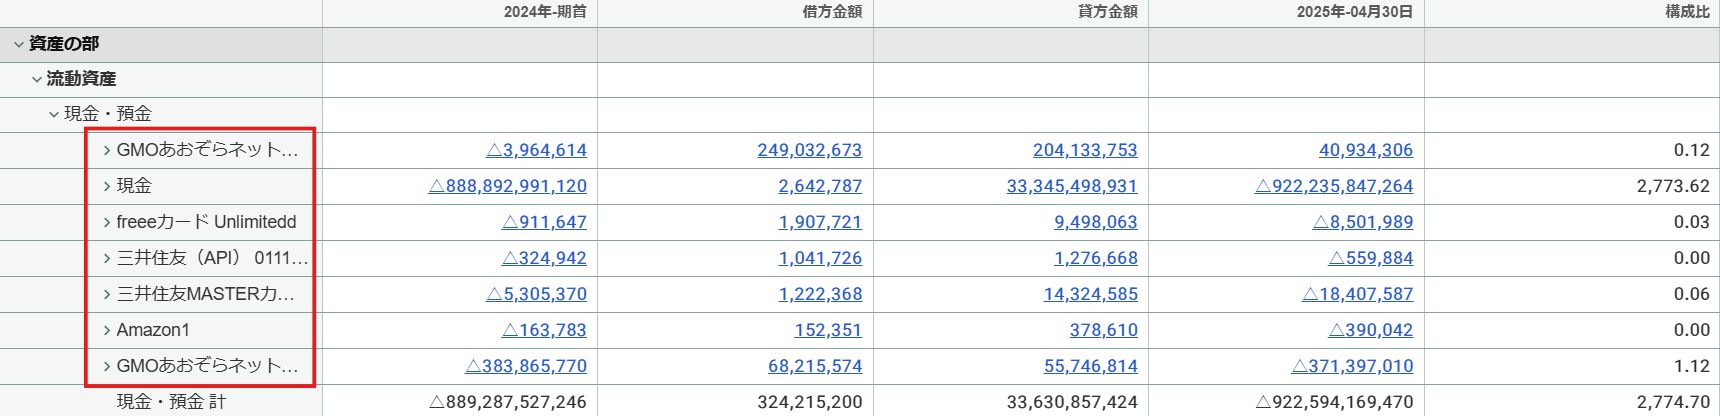
Task: Open the △324,942 opening balance link
Action: (544, 258)
